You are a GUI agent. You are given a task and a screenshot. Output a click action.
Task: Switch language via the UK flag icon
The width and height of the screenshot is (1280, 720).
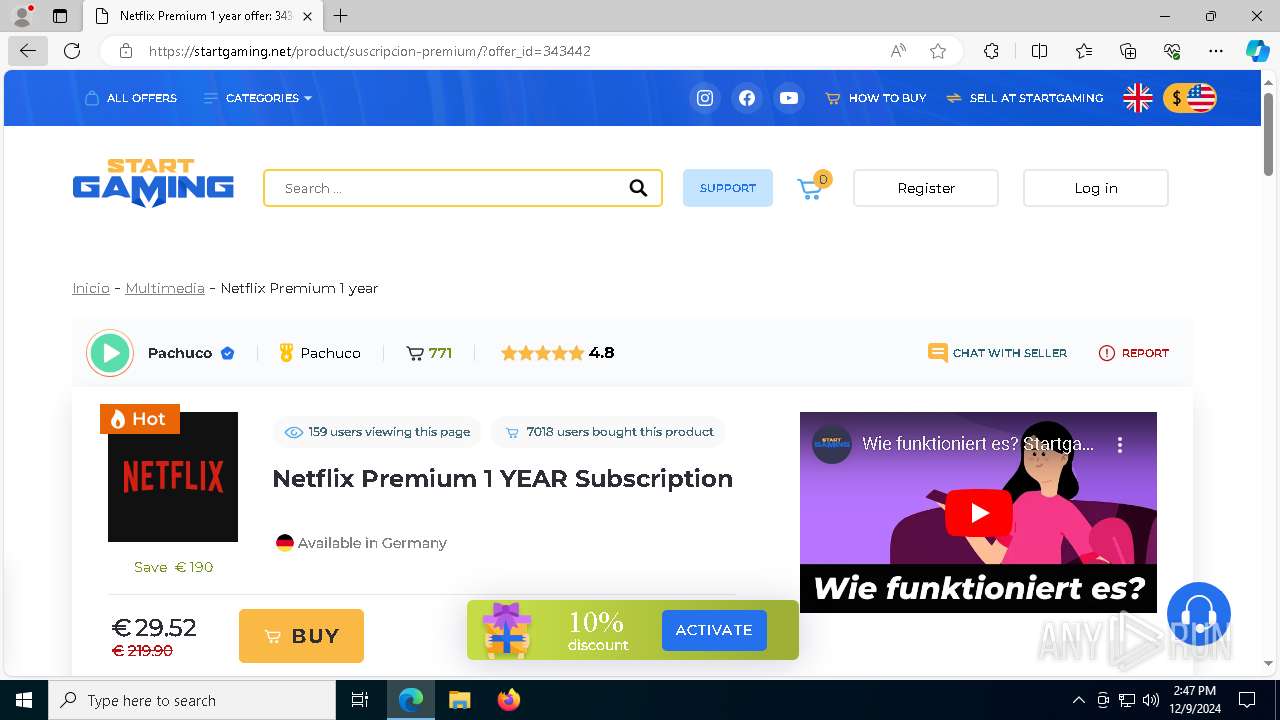tap(1138, 98)
